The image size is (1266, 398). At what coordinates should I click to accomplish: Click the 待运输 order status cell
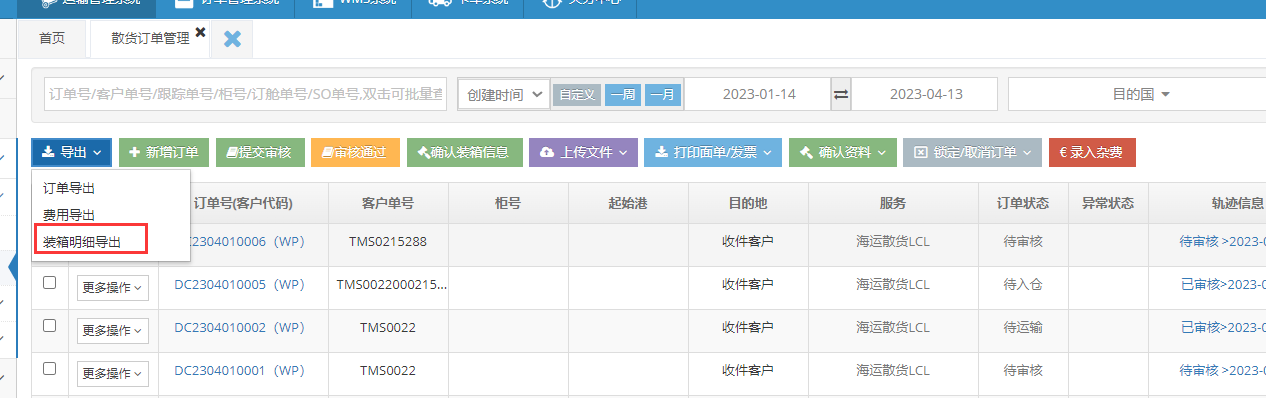(1023, 327)
